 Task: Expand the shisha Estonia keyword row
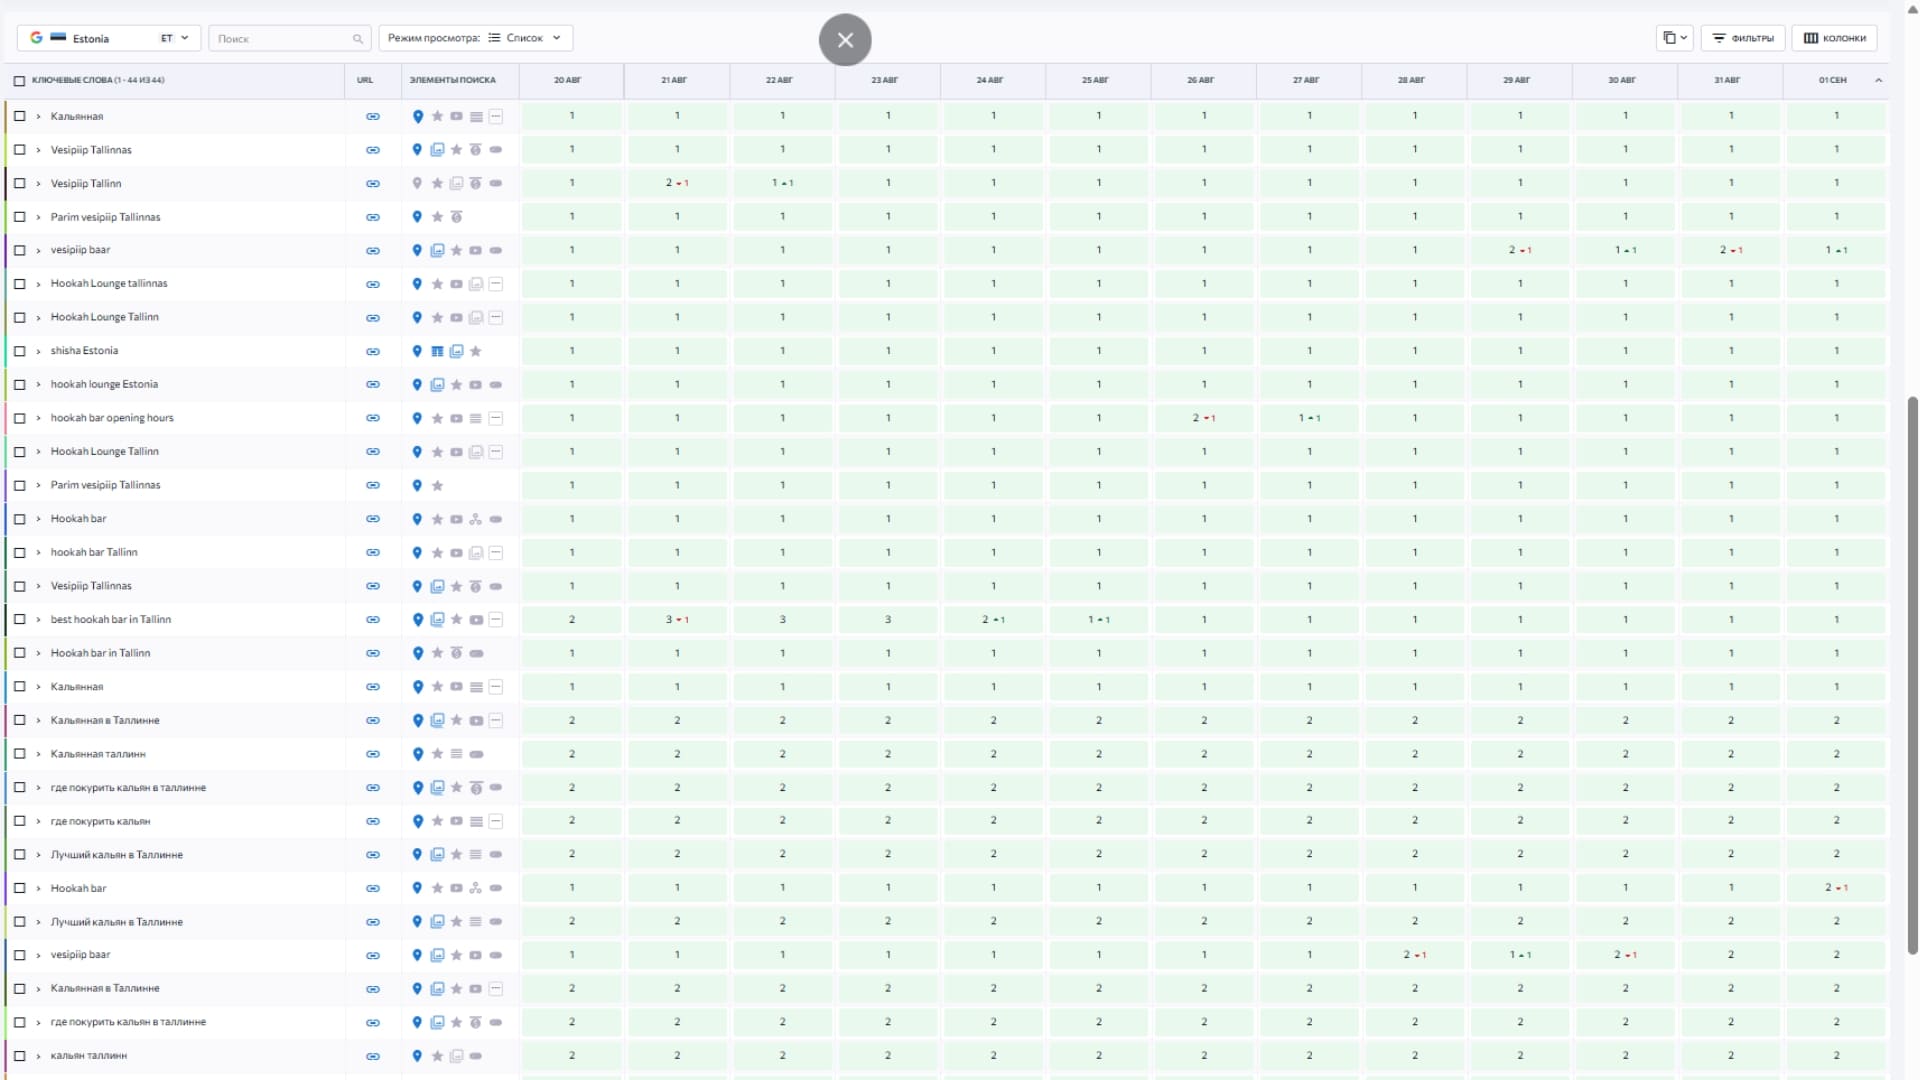pos(38,351)
